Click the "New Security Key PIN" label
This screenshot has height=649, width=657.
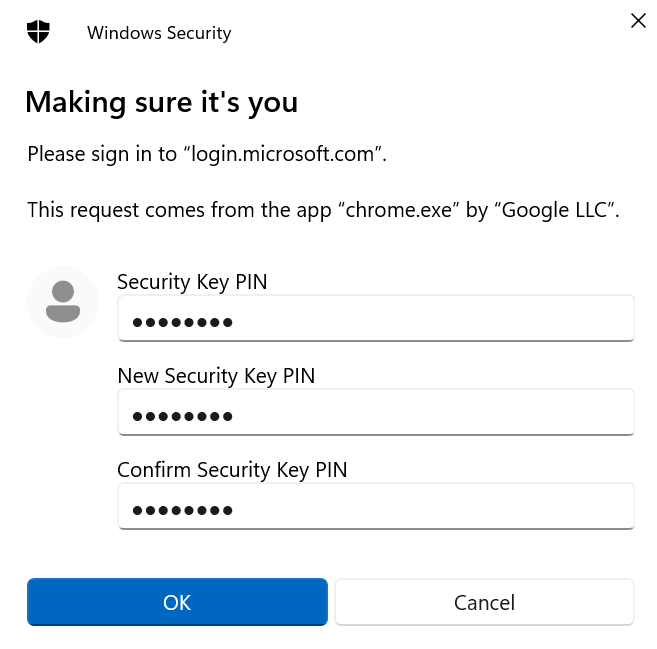[x=216, y=376]
